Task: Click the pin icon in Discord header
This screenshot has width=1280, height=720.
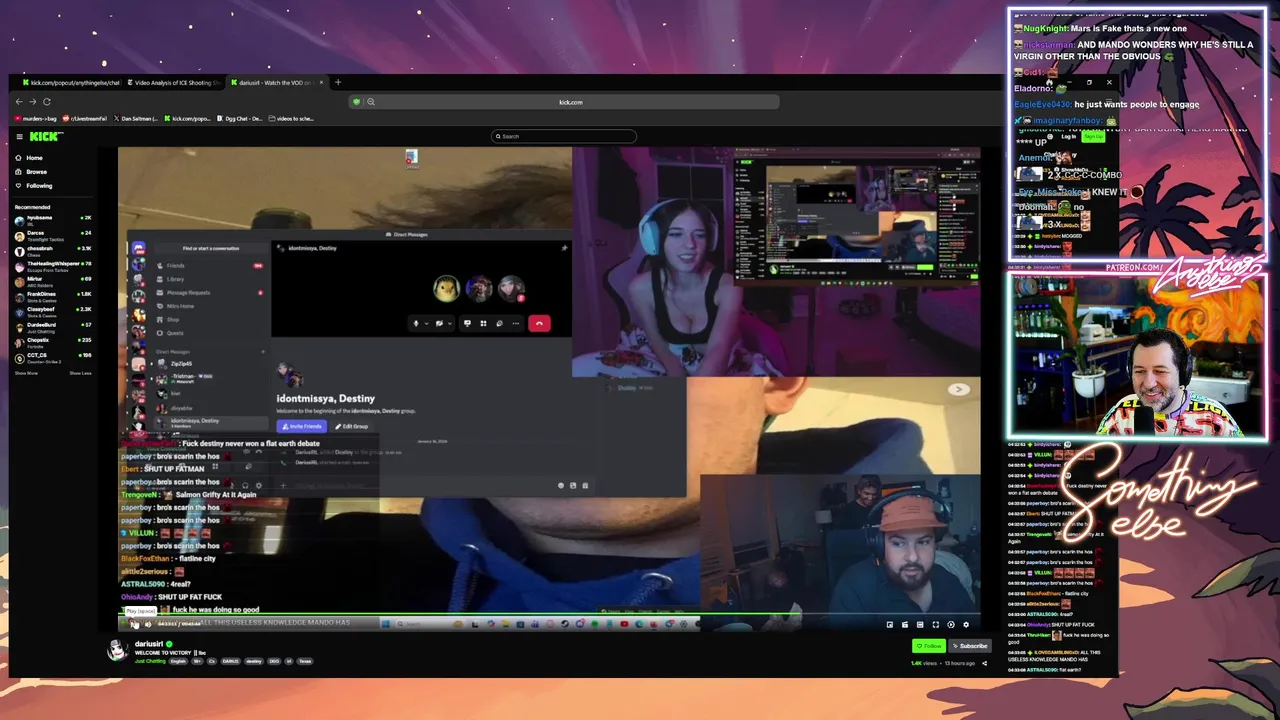Action: 565,248
